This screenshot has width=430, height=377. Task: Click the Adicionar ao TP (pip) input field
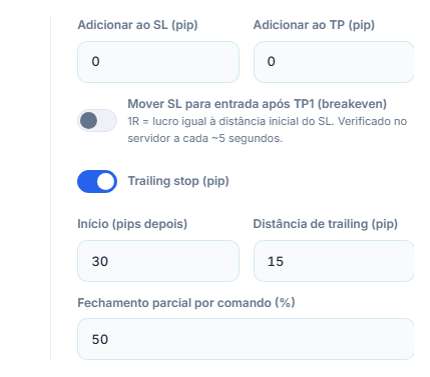click(334, 62)
